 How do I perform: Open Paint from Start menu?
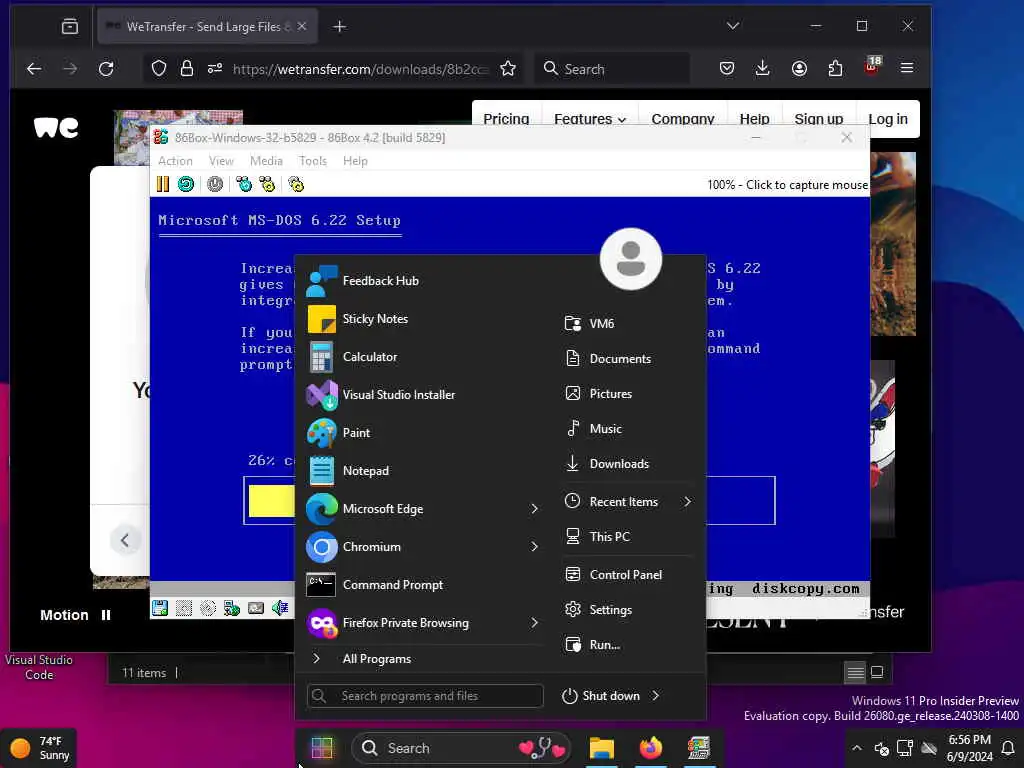[x=423, y=432]
